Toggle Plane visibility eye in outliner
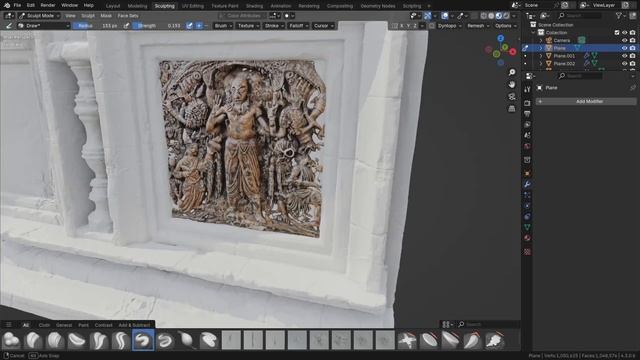The height and width of the screenshot is (360, 640). [x=624, y=48]
